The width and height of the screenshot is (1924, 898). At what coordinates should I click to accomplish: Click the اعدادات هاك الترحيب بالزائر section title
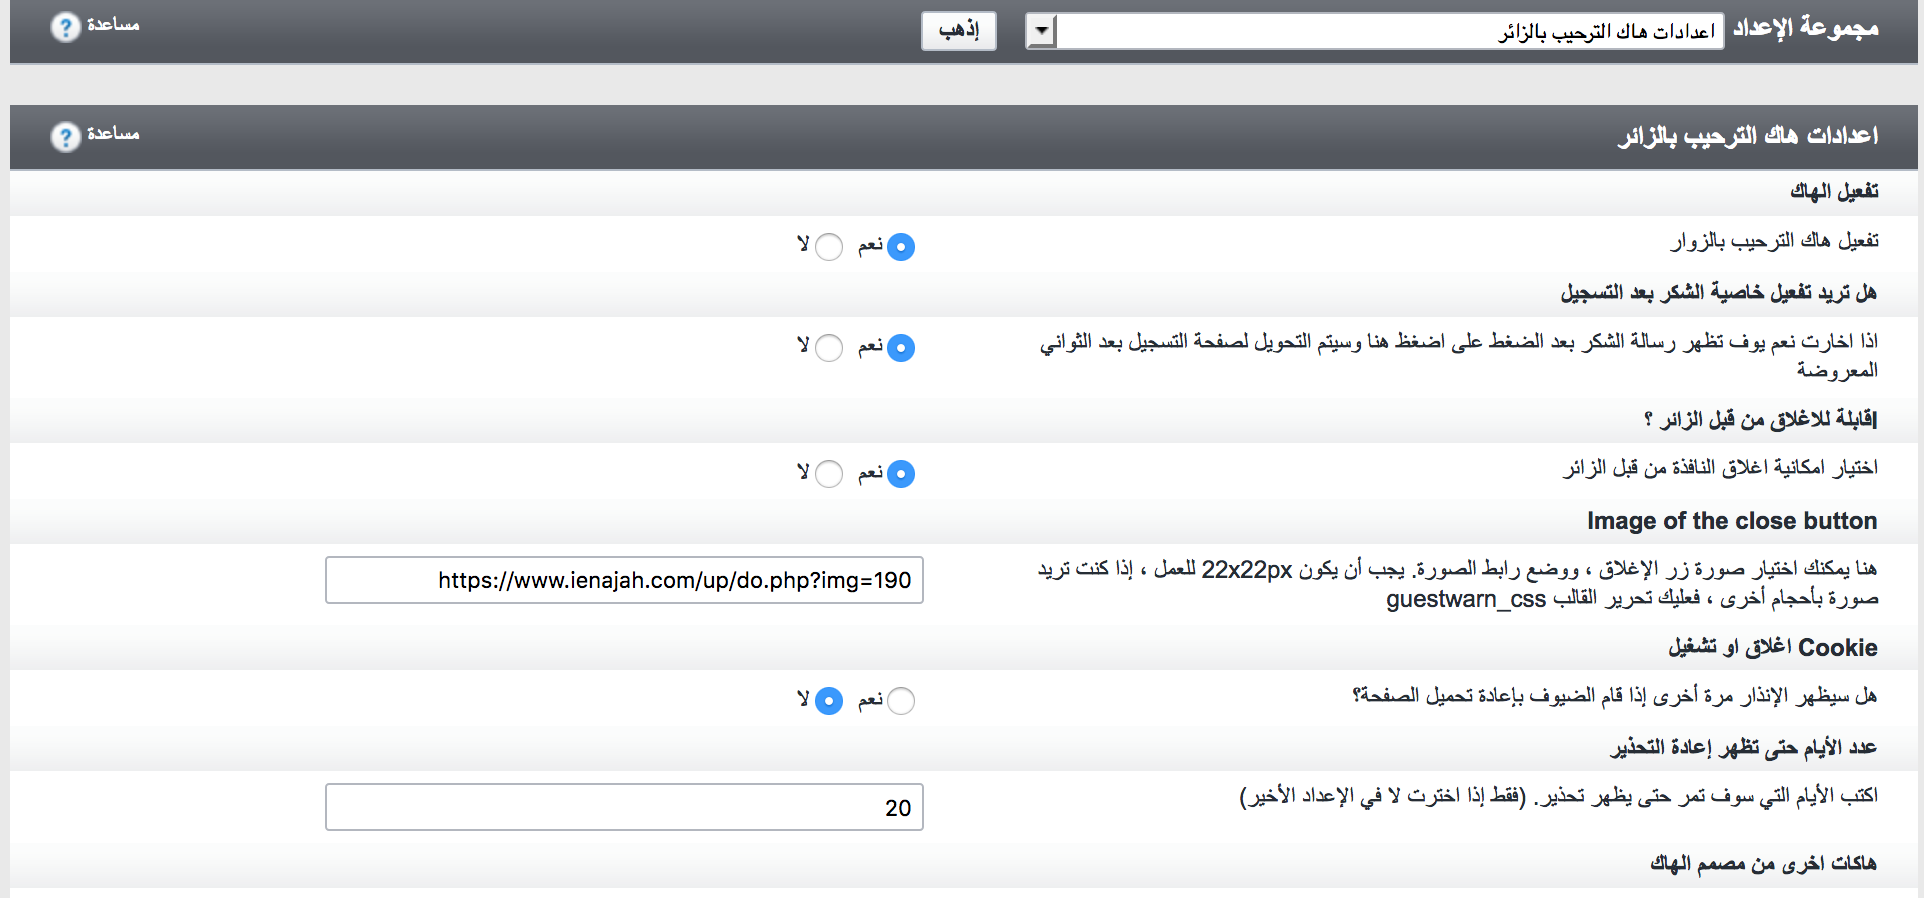click(x=1747, y=136)
